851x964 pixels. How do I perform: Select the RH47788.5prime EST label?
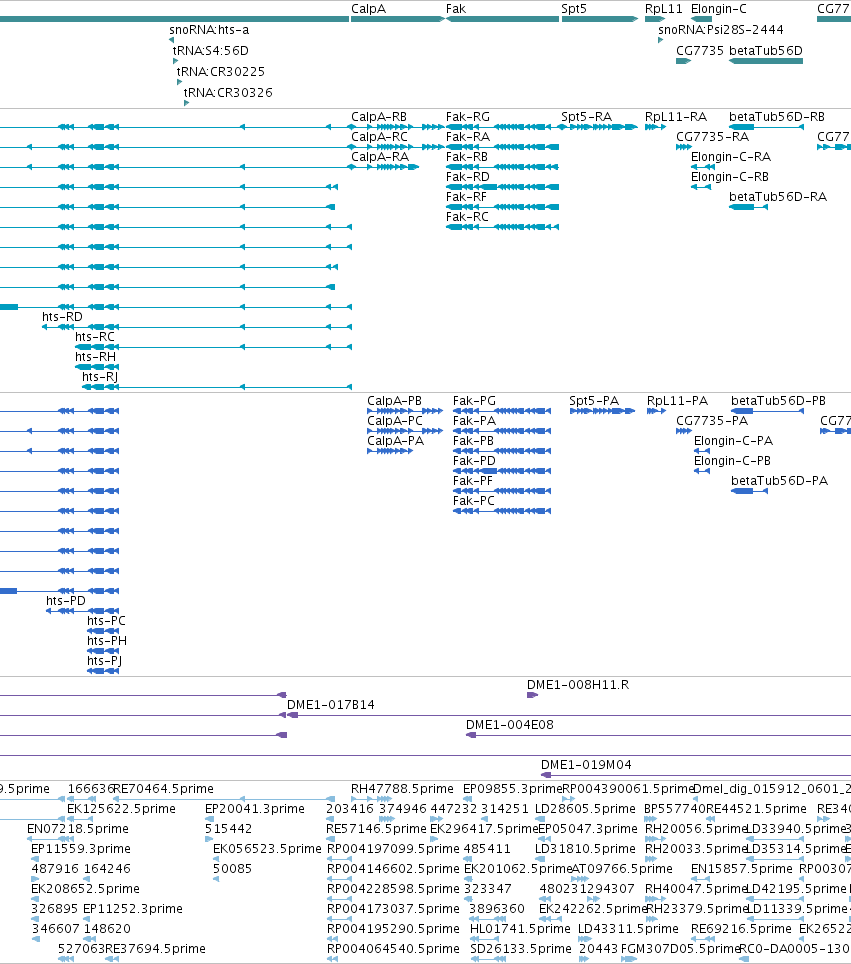[x=402, y=789]
